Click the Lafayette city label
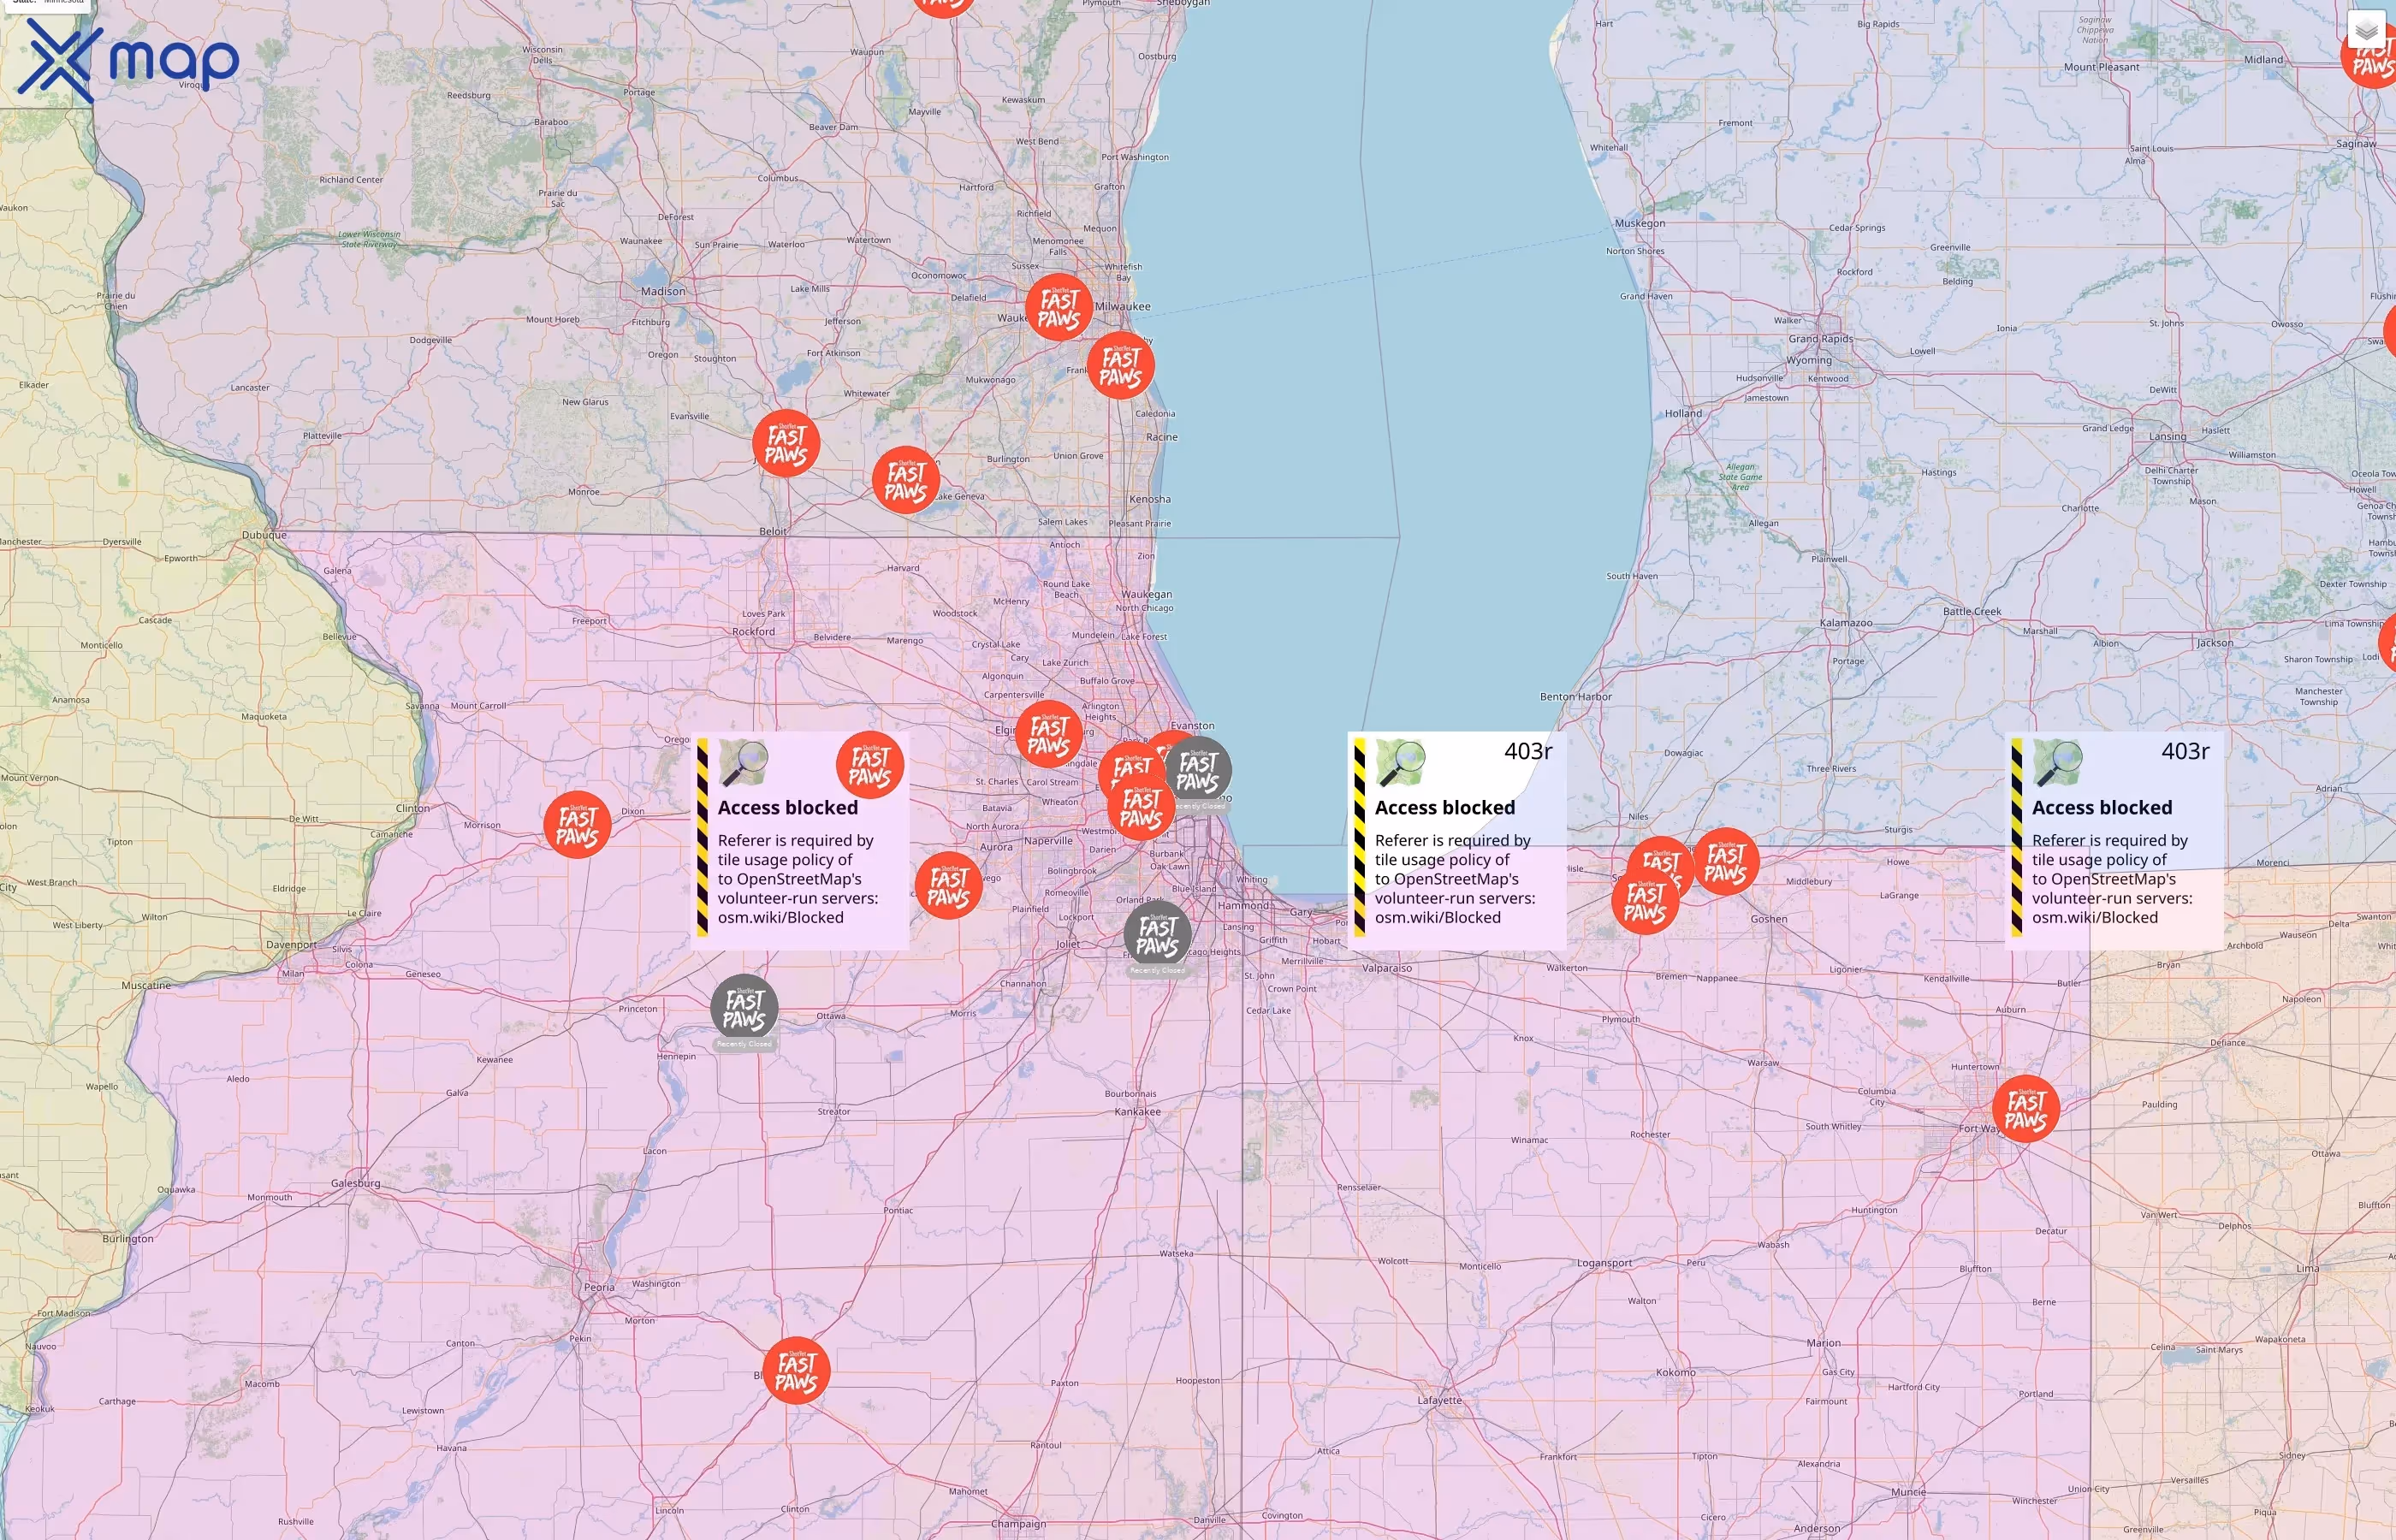 click(x=1439, y=1400)
